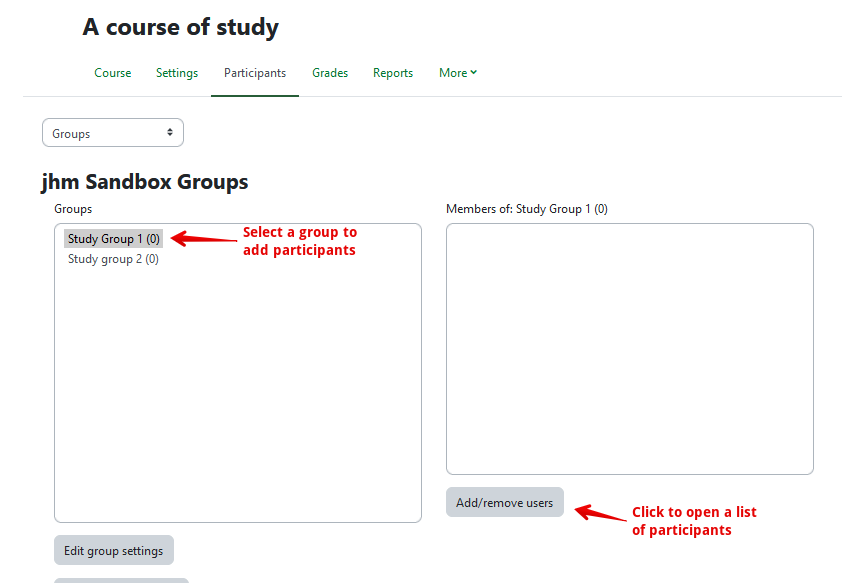Open the Course tab
The height and width of the screenshot is (583, 842).
point(112,73)
